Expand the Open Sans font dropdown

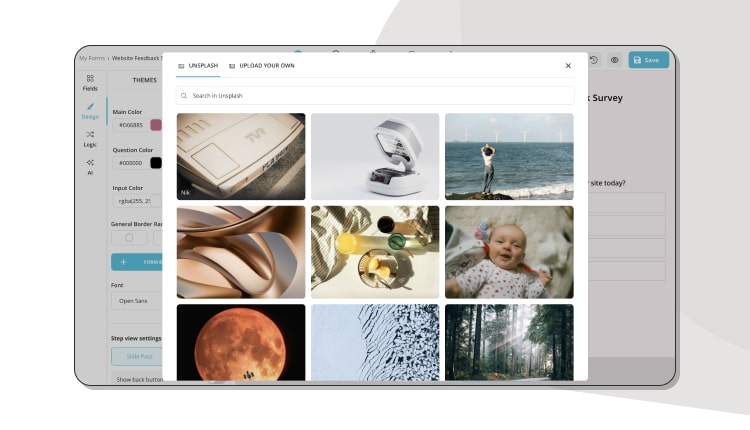click(136, 300)
